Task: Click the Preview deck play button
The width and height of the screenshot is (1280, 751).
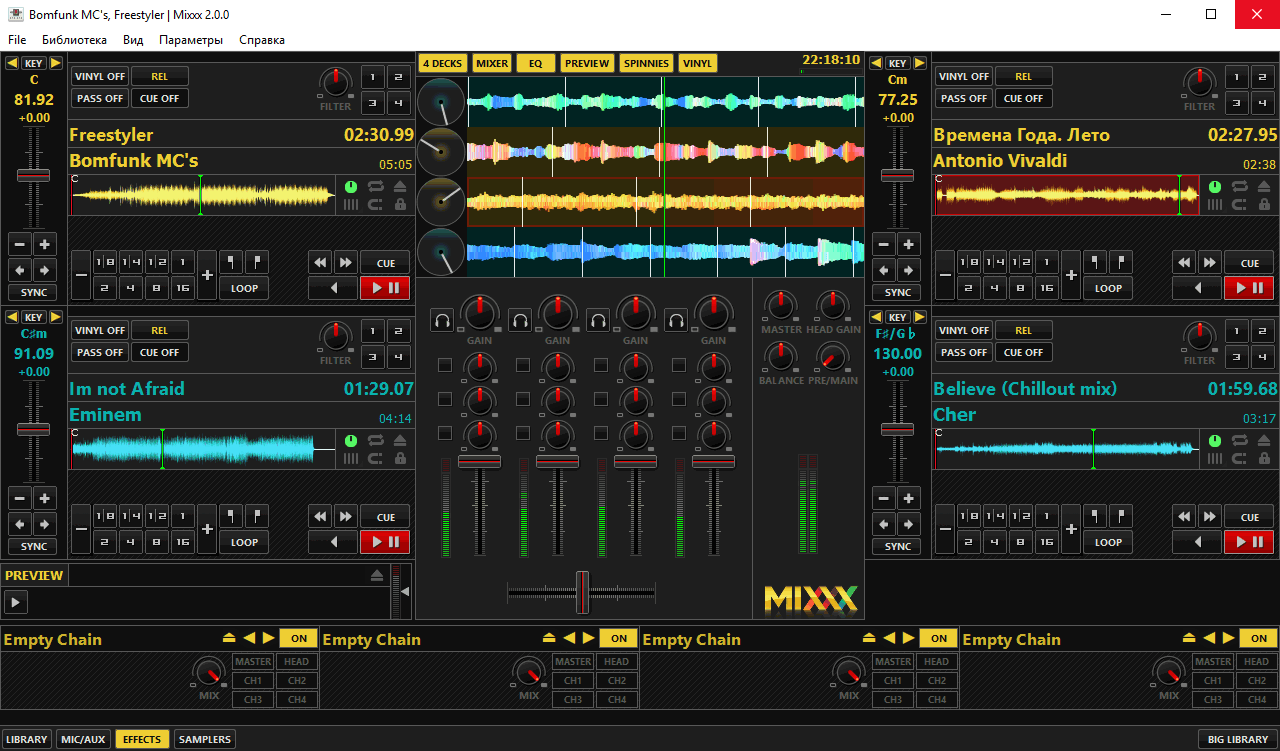Action: 16,602
